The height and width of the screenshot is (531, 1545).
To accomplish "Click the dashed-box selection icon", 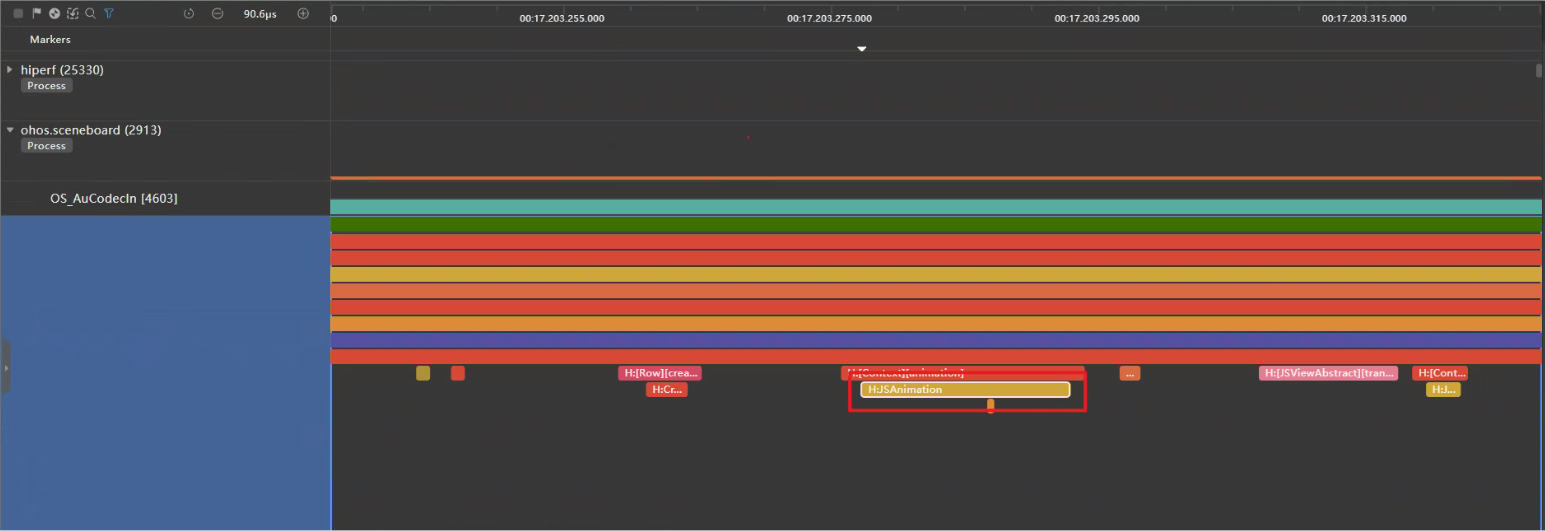I will [72, 14].
